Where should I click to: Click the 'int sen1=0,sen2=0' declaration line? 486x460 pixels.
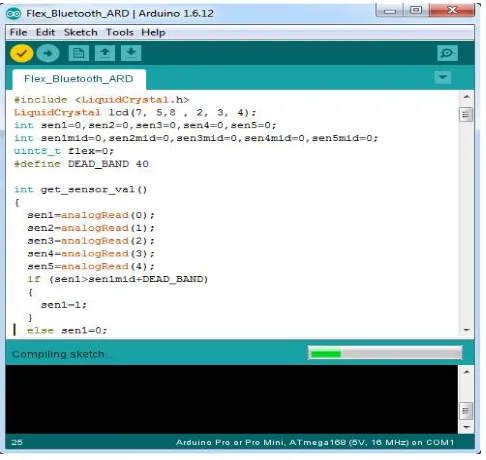(x=145, y=125)
